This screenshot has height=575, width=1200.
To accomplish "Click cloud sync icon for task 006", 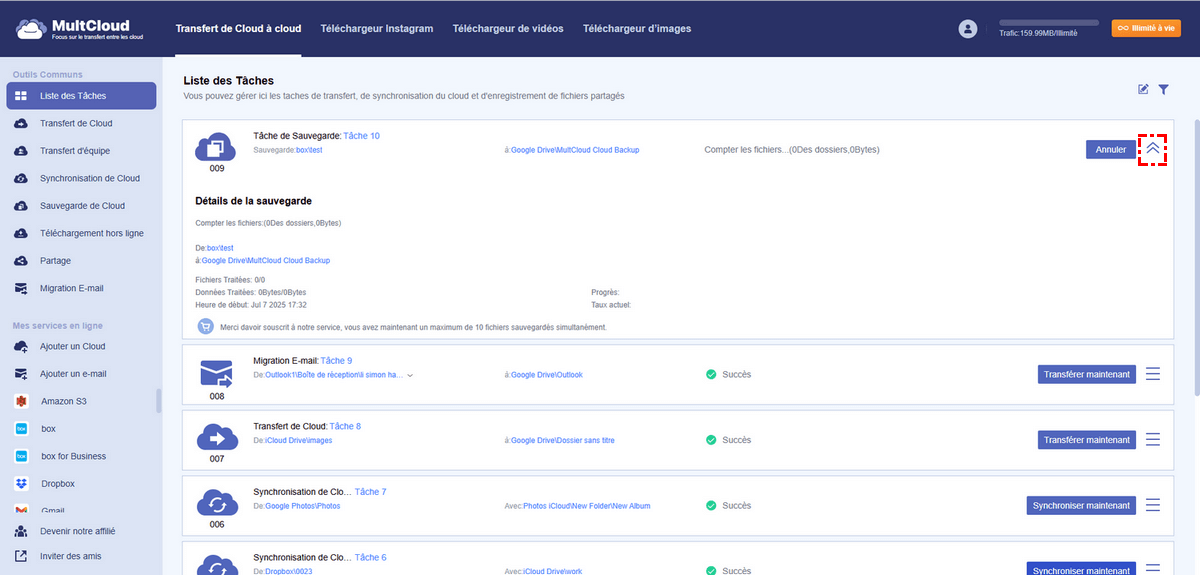I will tap(216, 503).
